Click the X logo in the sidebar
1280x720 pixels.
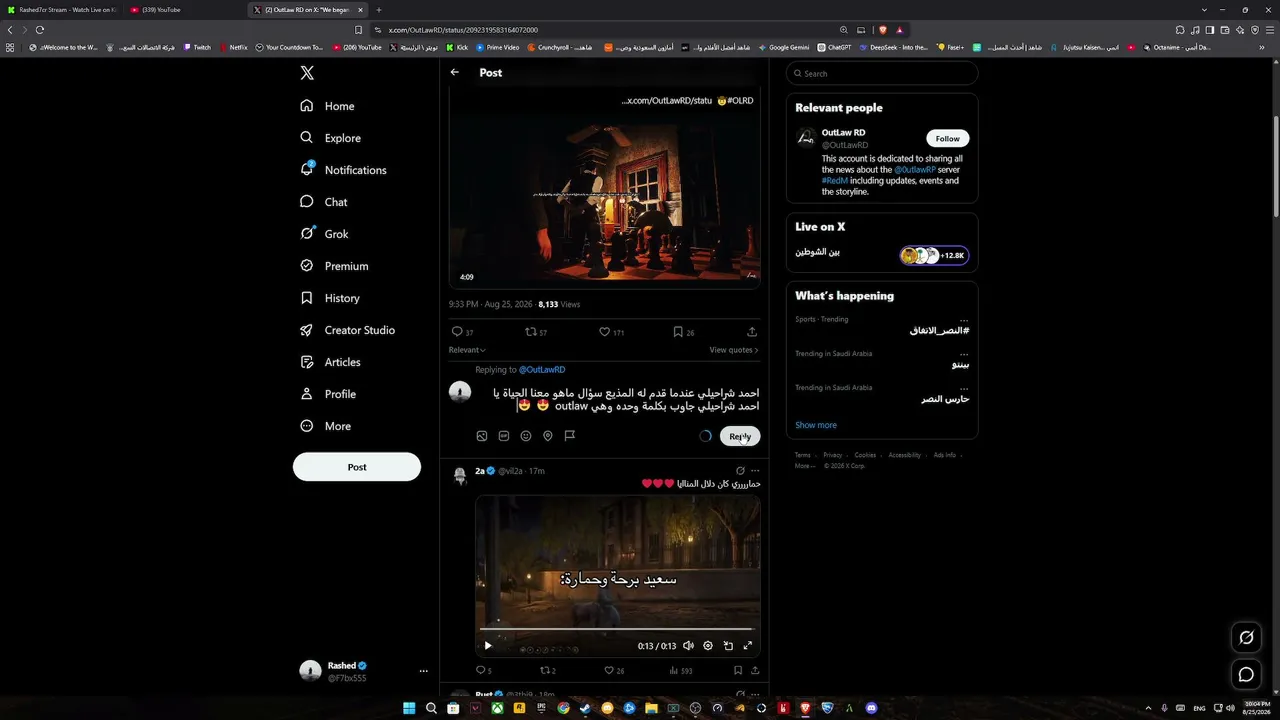click(x=307, y=73)
